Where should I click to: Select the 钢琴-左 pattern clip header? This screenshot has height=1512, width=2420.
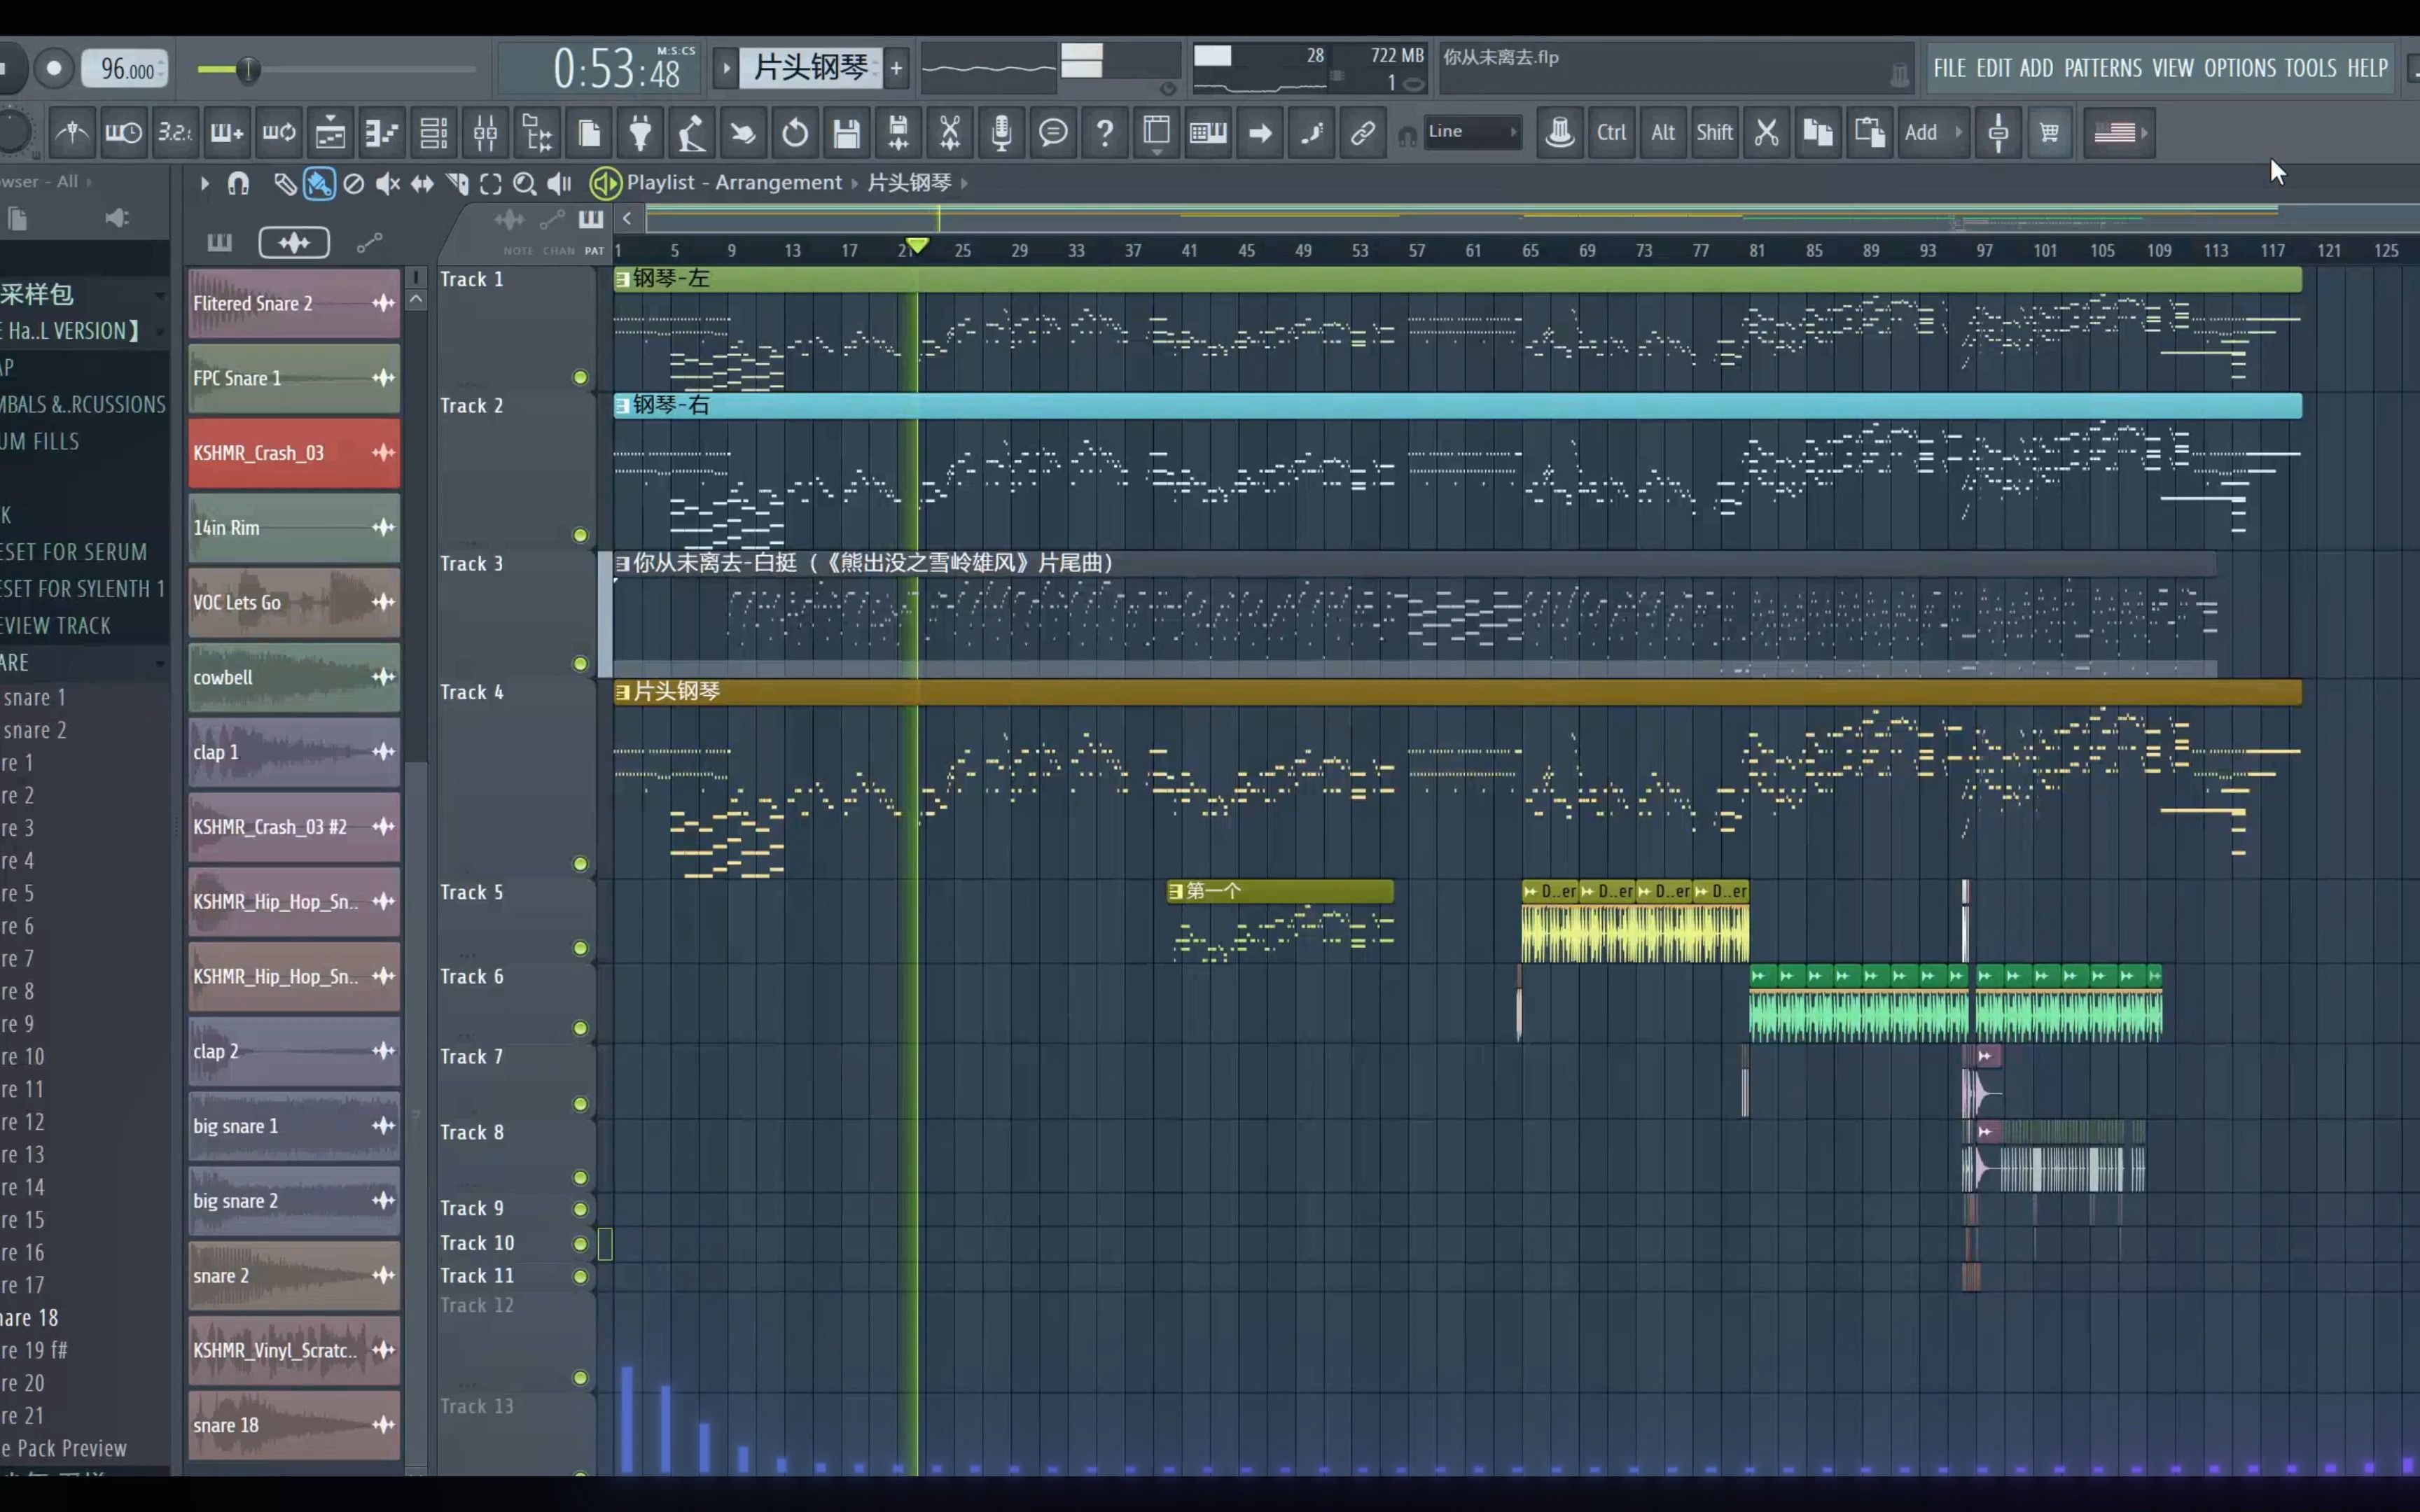tap(1457, 279)
